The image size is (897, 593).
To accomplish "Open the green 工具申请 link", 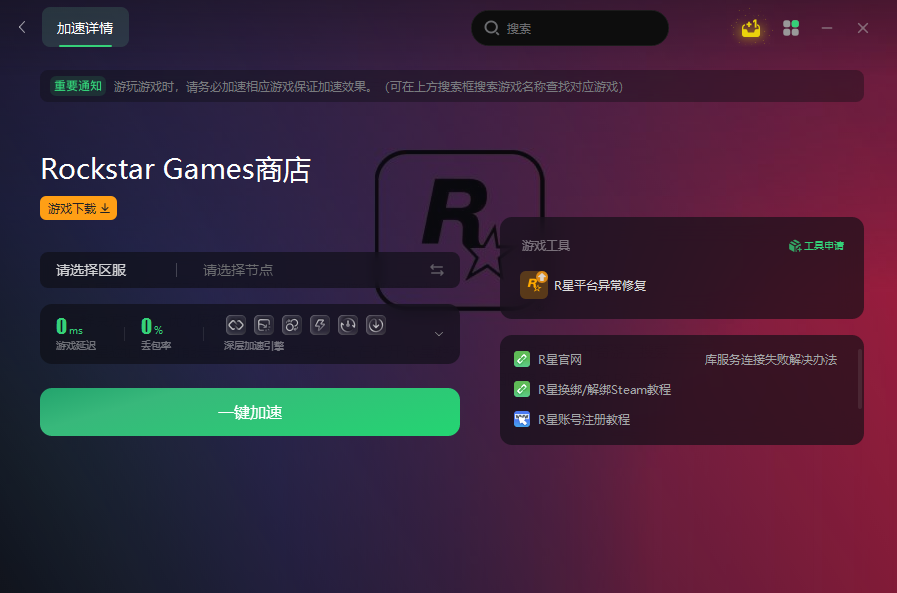I will (816, 246).
